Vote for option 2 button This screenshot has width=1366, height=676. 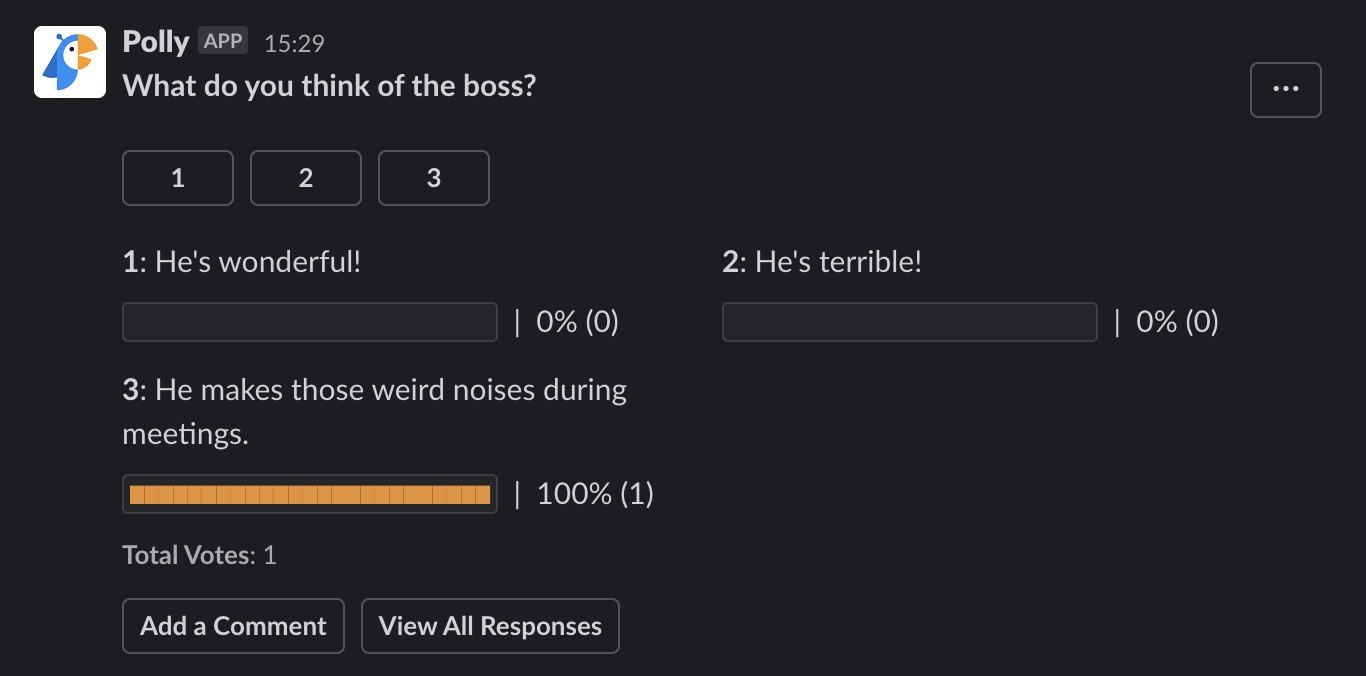pos(305,178)
